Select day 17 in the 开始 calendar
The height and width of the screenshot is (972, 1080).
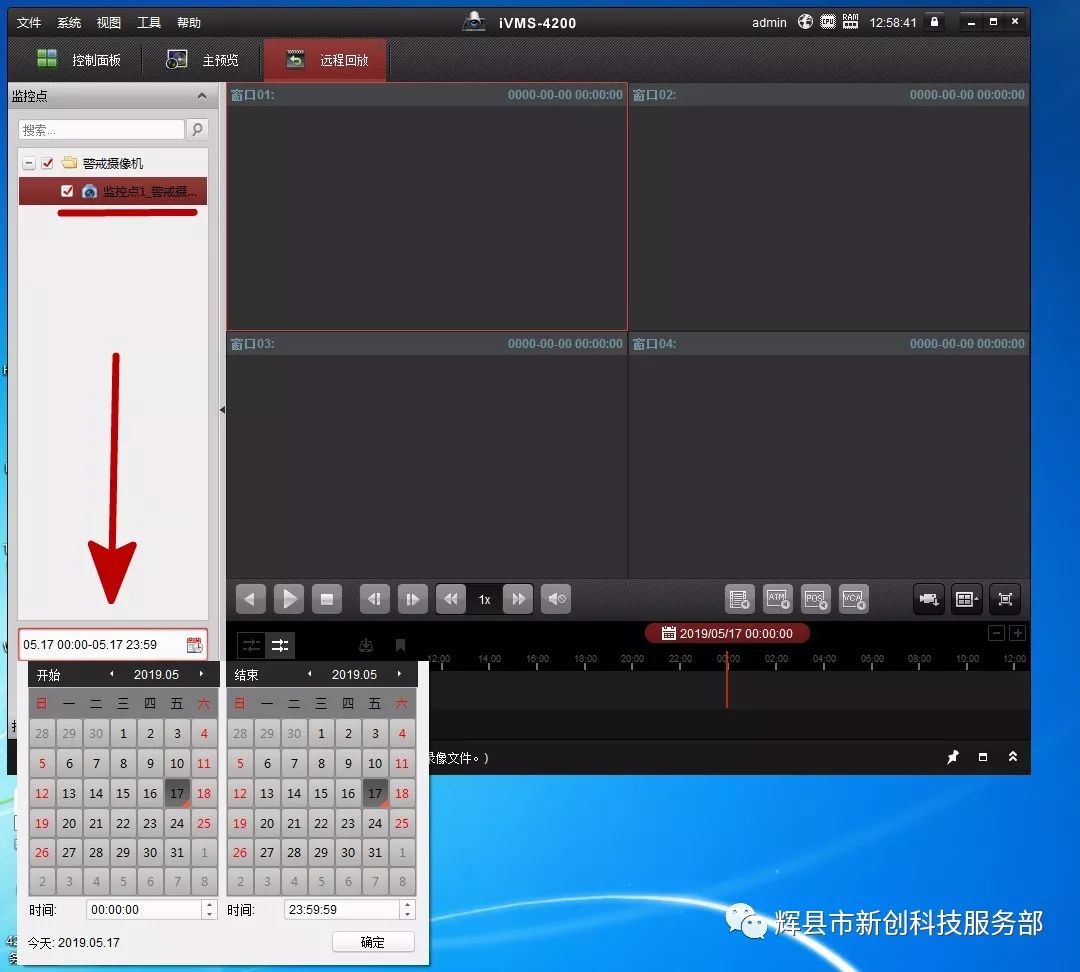[177, 793]
